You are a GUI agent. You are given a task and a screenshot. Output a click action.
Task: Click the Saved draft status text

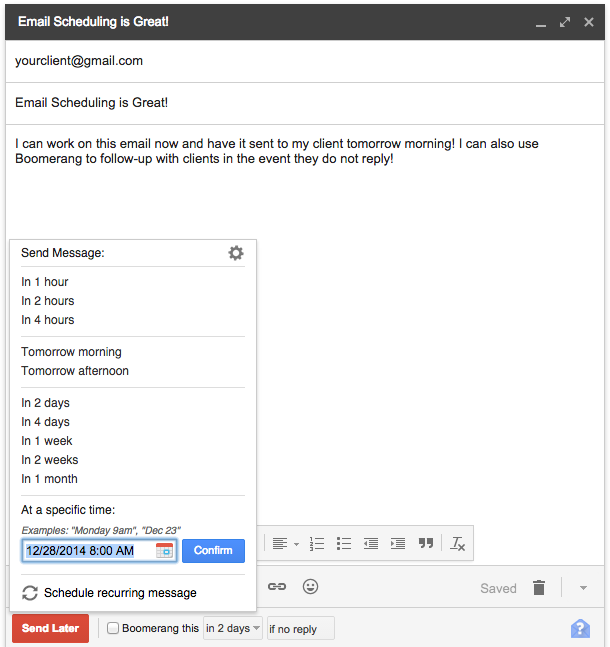(498, 588)
